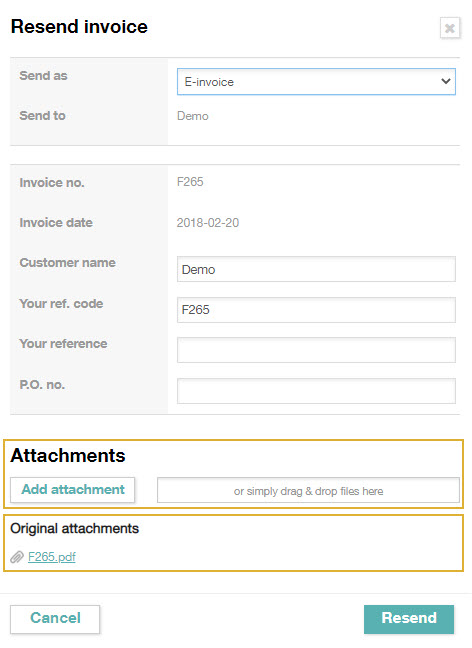Focus the Customer name field
472x648 pixels.
click(316, 269)
